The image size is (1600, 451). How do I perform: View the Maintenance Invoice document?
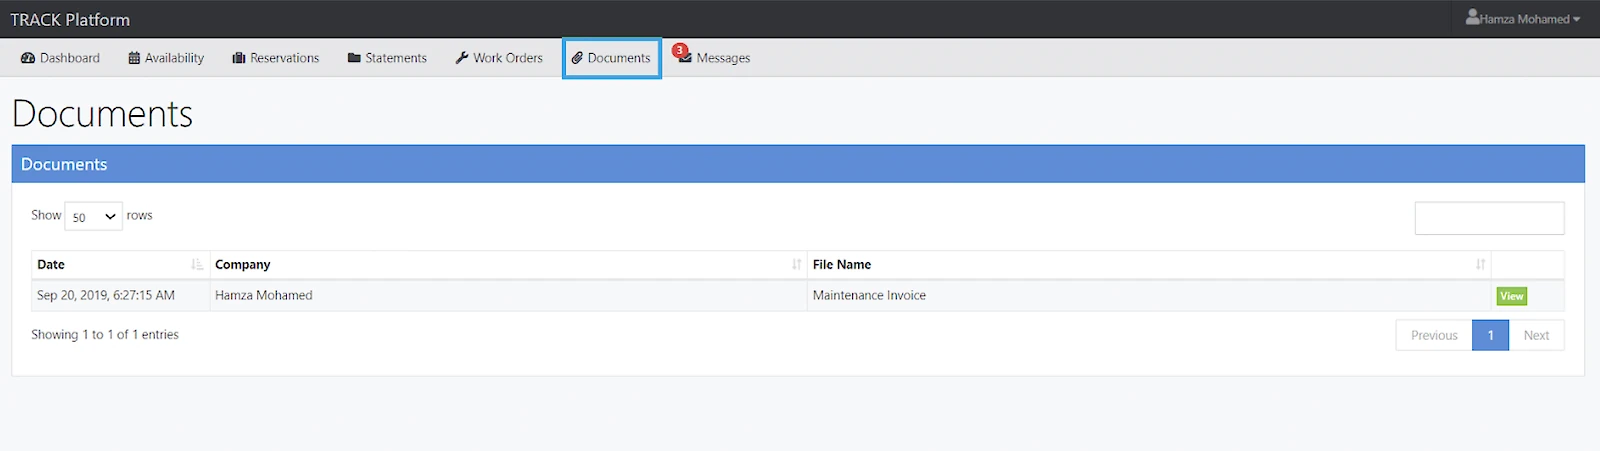[x=1511, y=296]
